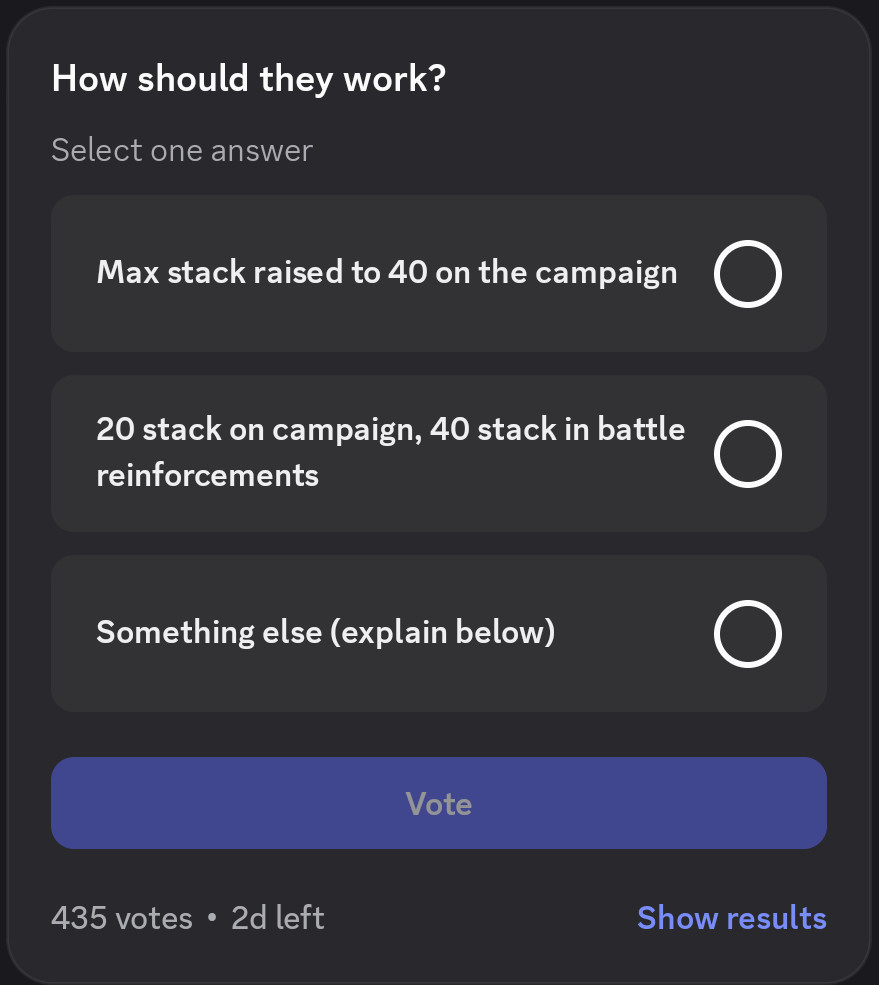Image resolution: width=879 pixels, height=985 pixels.
Task: Click the 'Select one answer' hint text
Action: point(182,150)
